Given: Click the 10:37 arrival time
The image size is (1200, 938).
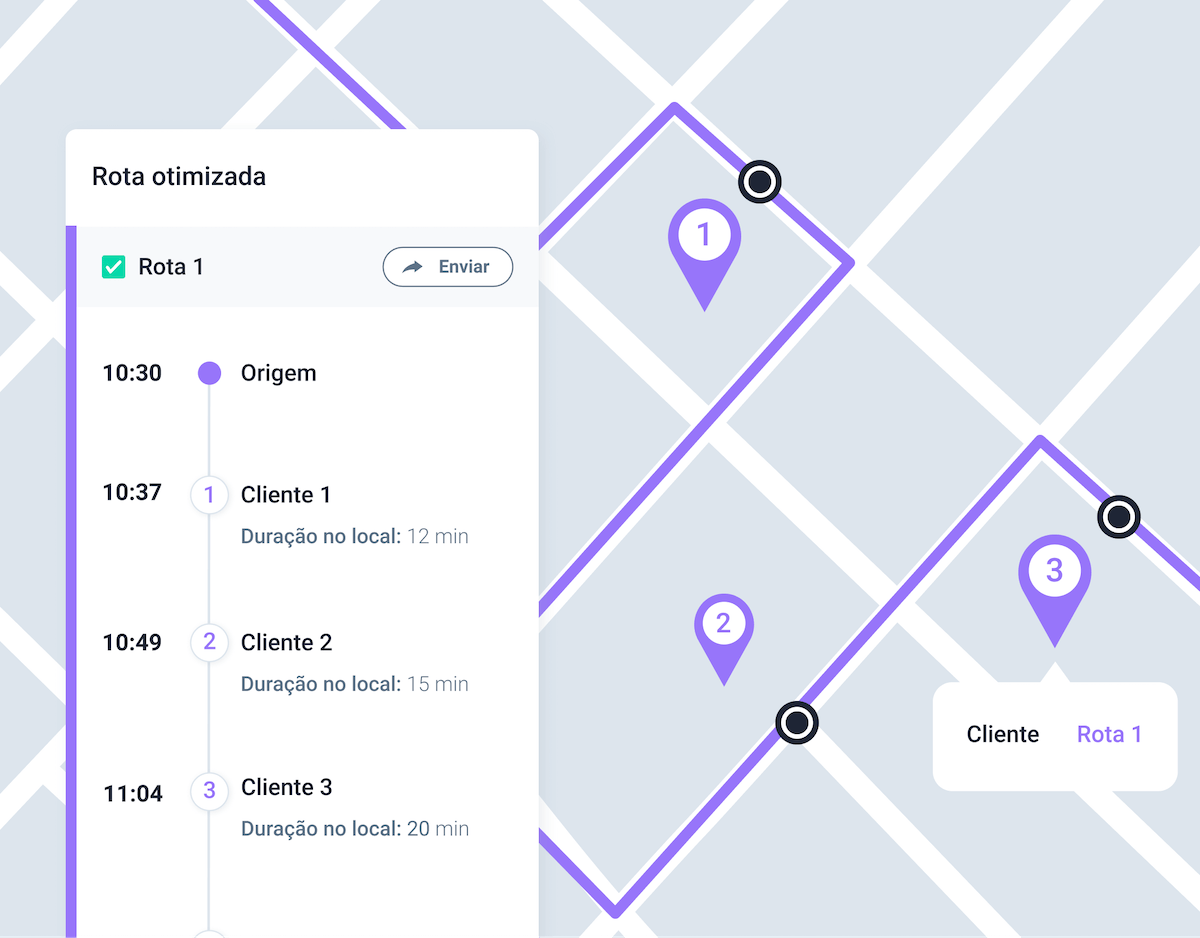Looking at the screenshot, I should click(x=132, y=492).
